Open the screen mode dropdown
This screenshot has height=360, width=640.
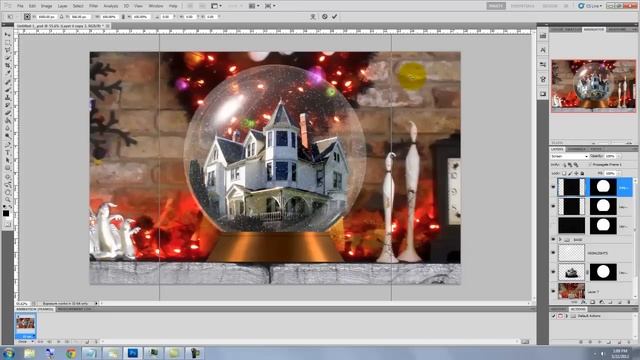click(270, 6)
